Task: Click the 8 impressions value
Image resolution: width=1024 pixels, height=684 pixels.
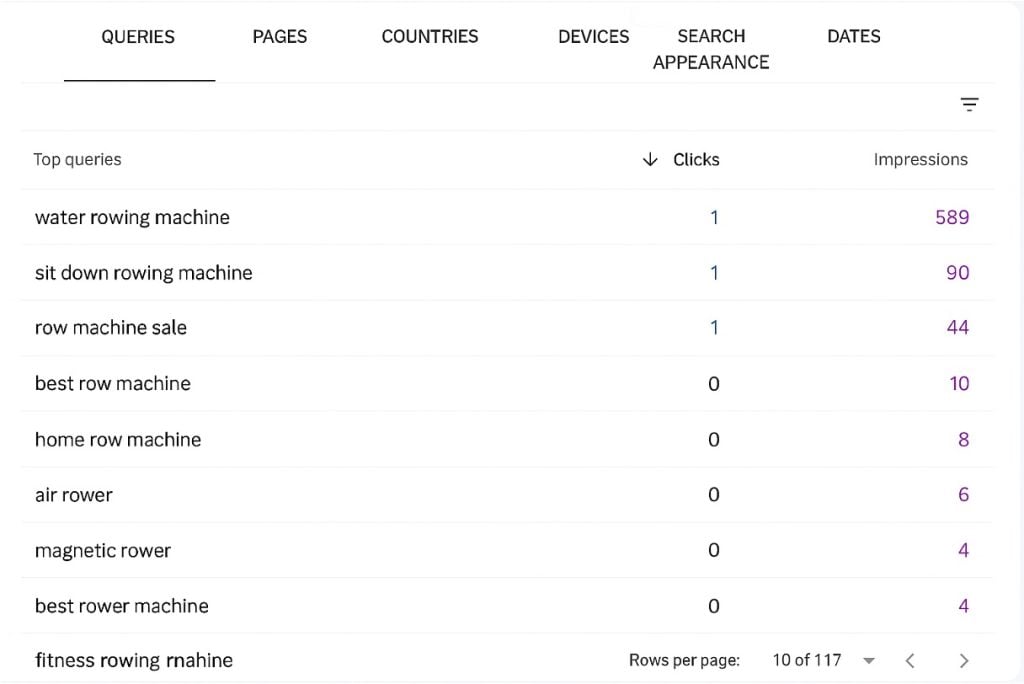Action: click(963, 440)
